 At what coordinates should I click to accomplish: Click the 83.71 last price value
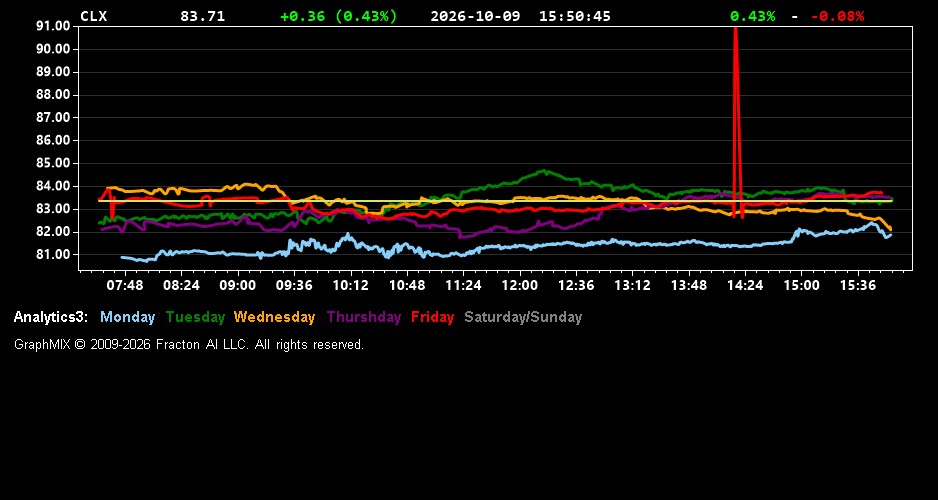coord(203,16)
